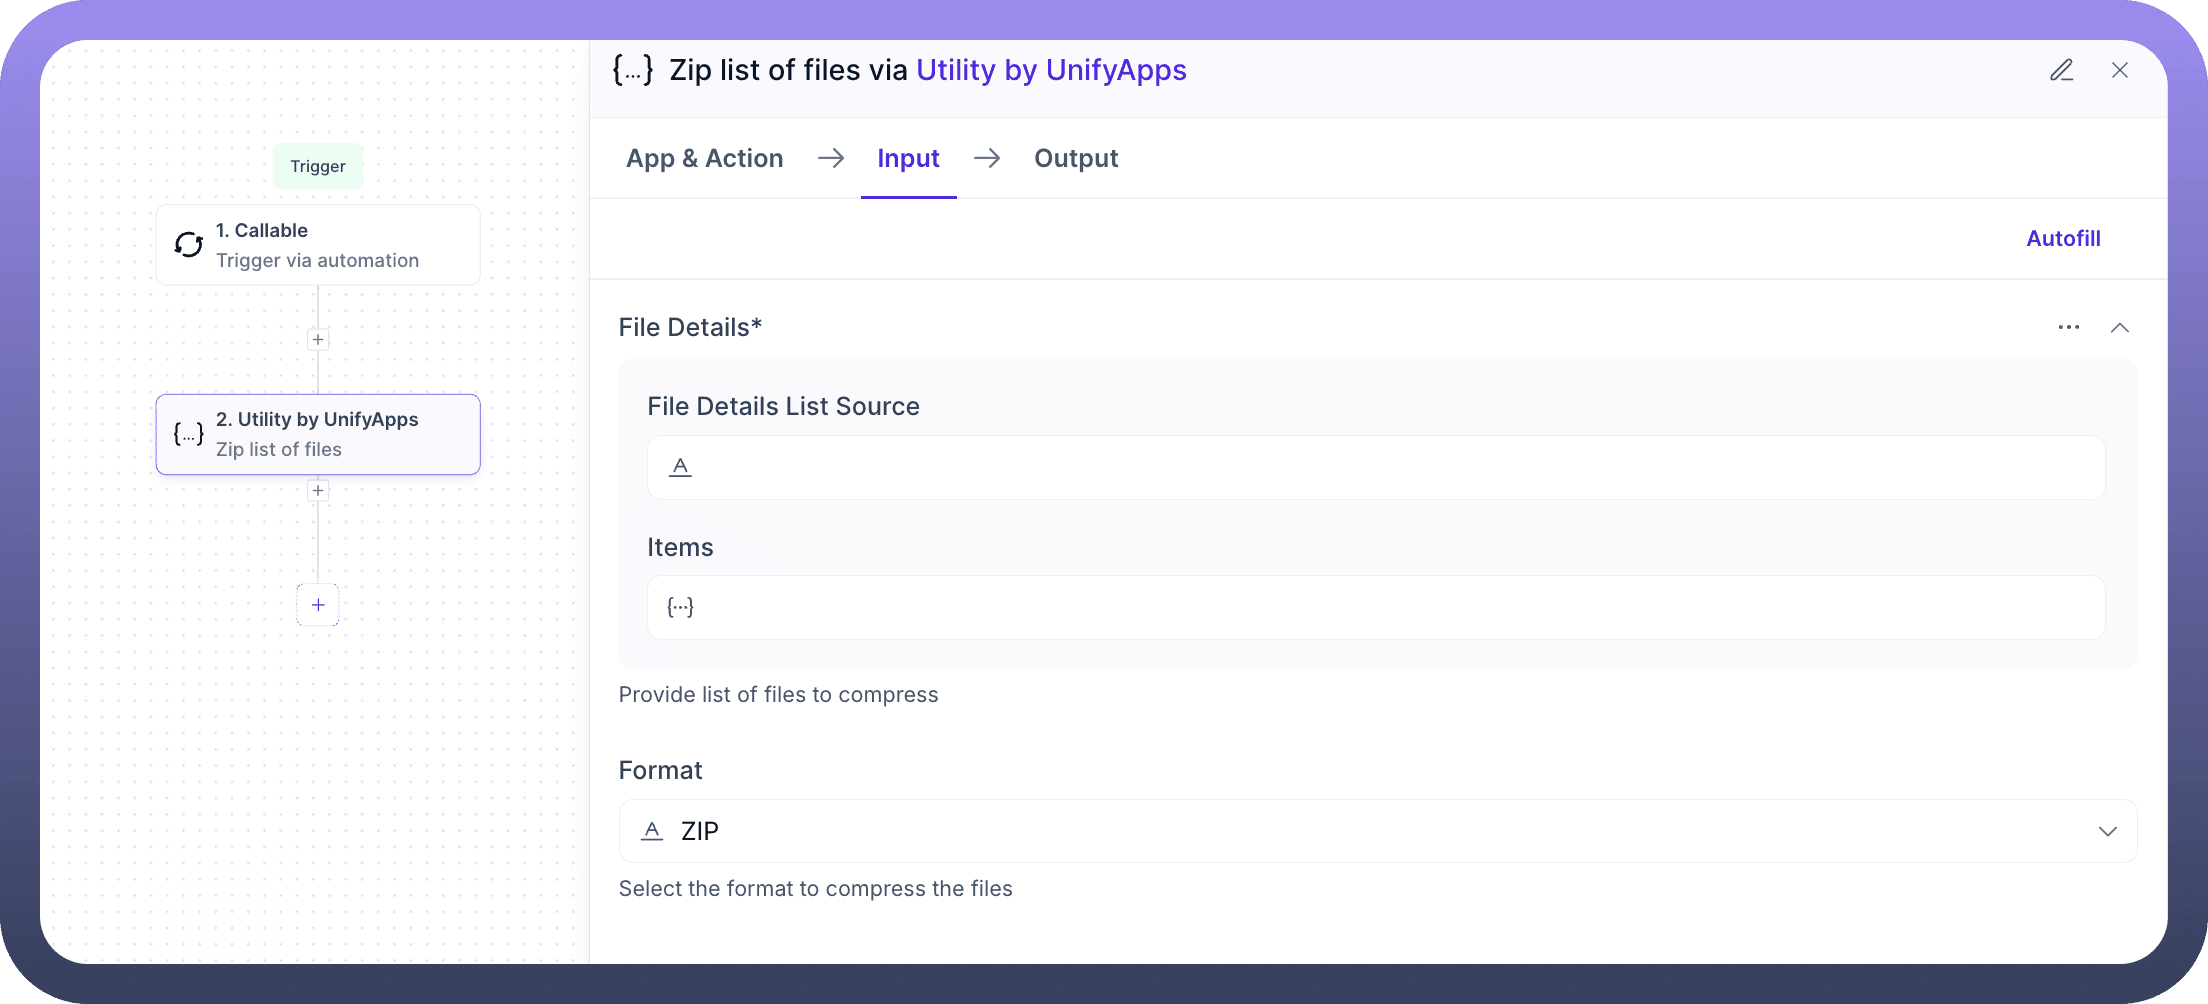
Task: Open the Utility by UnifyApps title link
Action: (x=1051, y=70)
